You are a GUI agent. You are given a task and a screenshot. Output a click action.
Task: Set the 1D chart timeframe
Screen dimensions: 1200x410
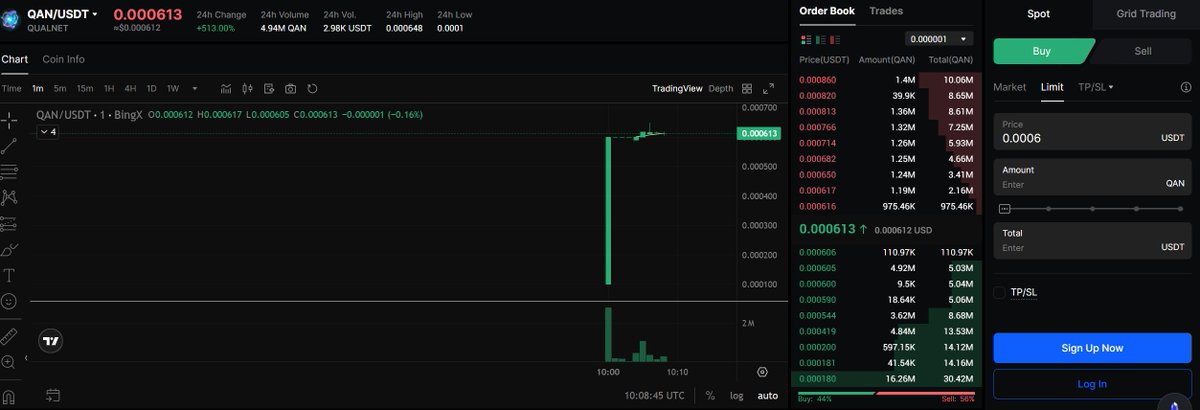151,89
